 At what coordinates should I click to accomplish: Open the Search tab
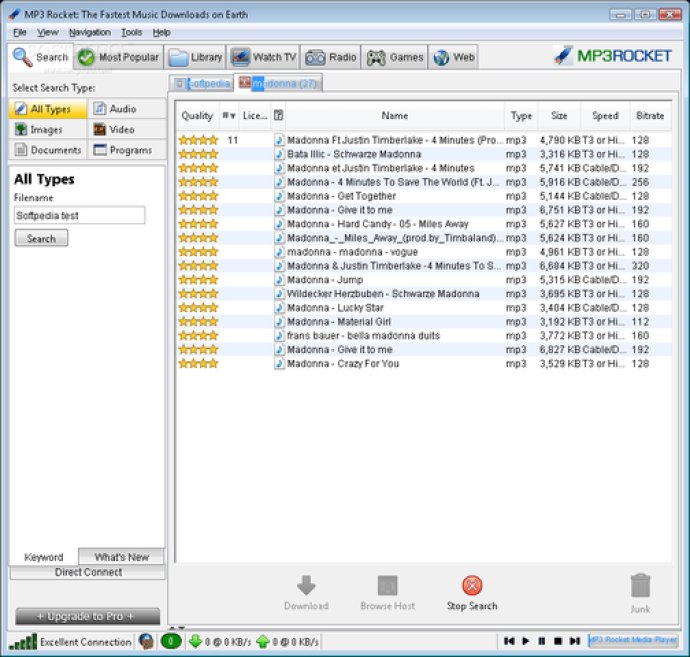(x=40, y=57)
